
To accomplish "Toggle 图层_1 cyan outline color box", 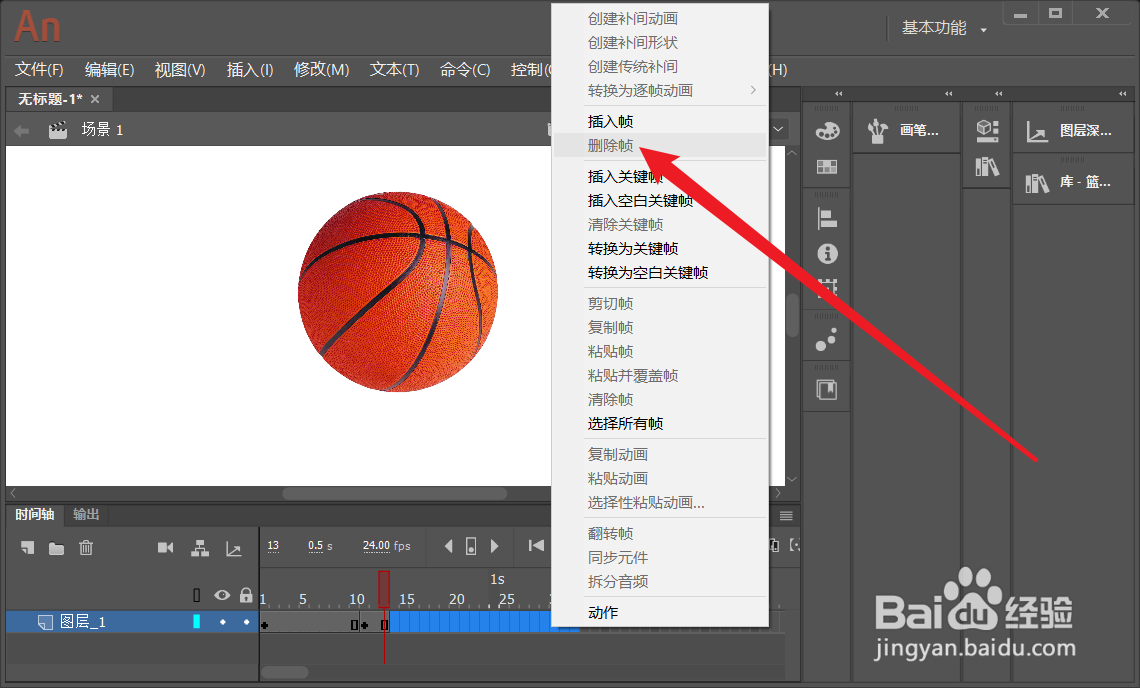I will pyautogui.click(x=196, y=622).
